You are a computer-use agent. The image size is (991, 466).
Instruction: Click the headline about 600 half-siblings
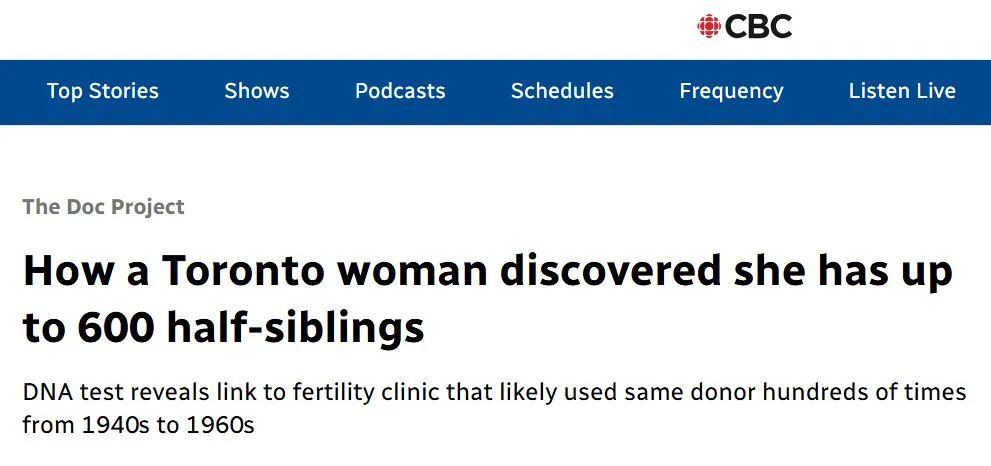point(487,298)
